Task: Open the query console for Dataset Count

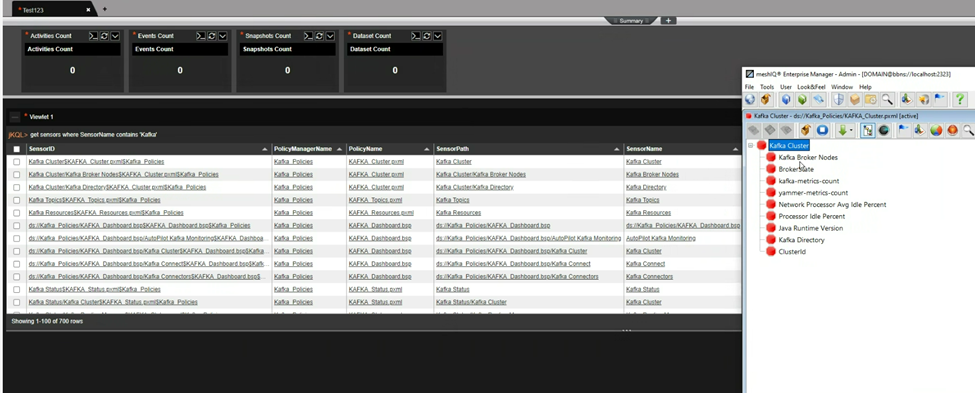Action: point(416,36)
